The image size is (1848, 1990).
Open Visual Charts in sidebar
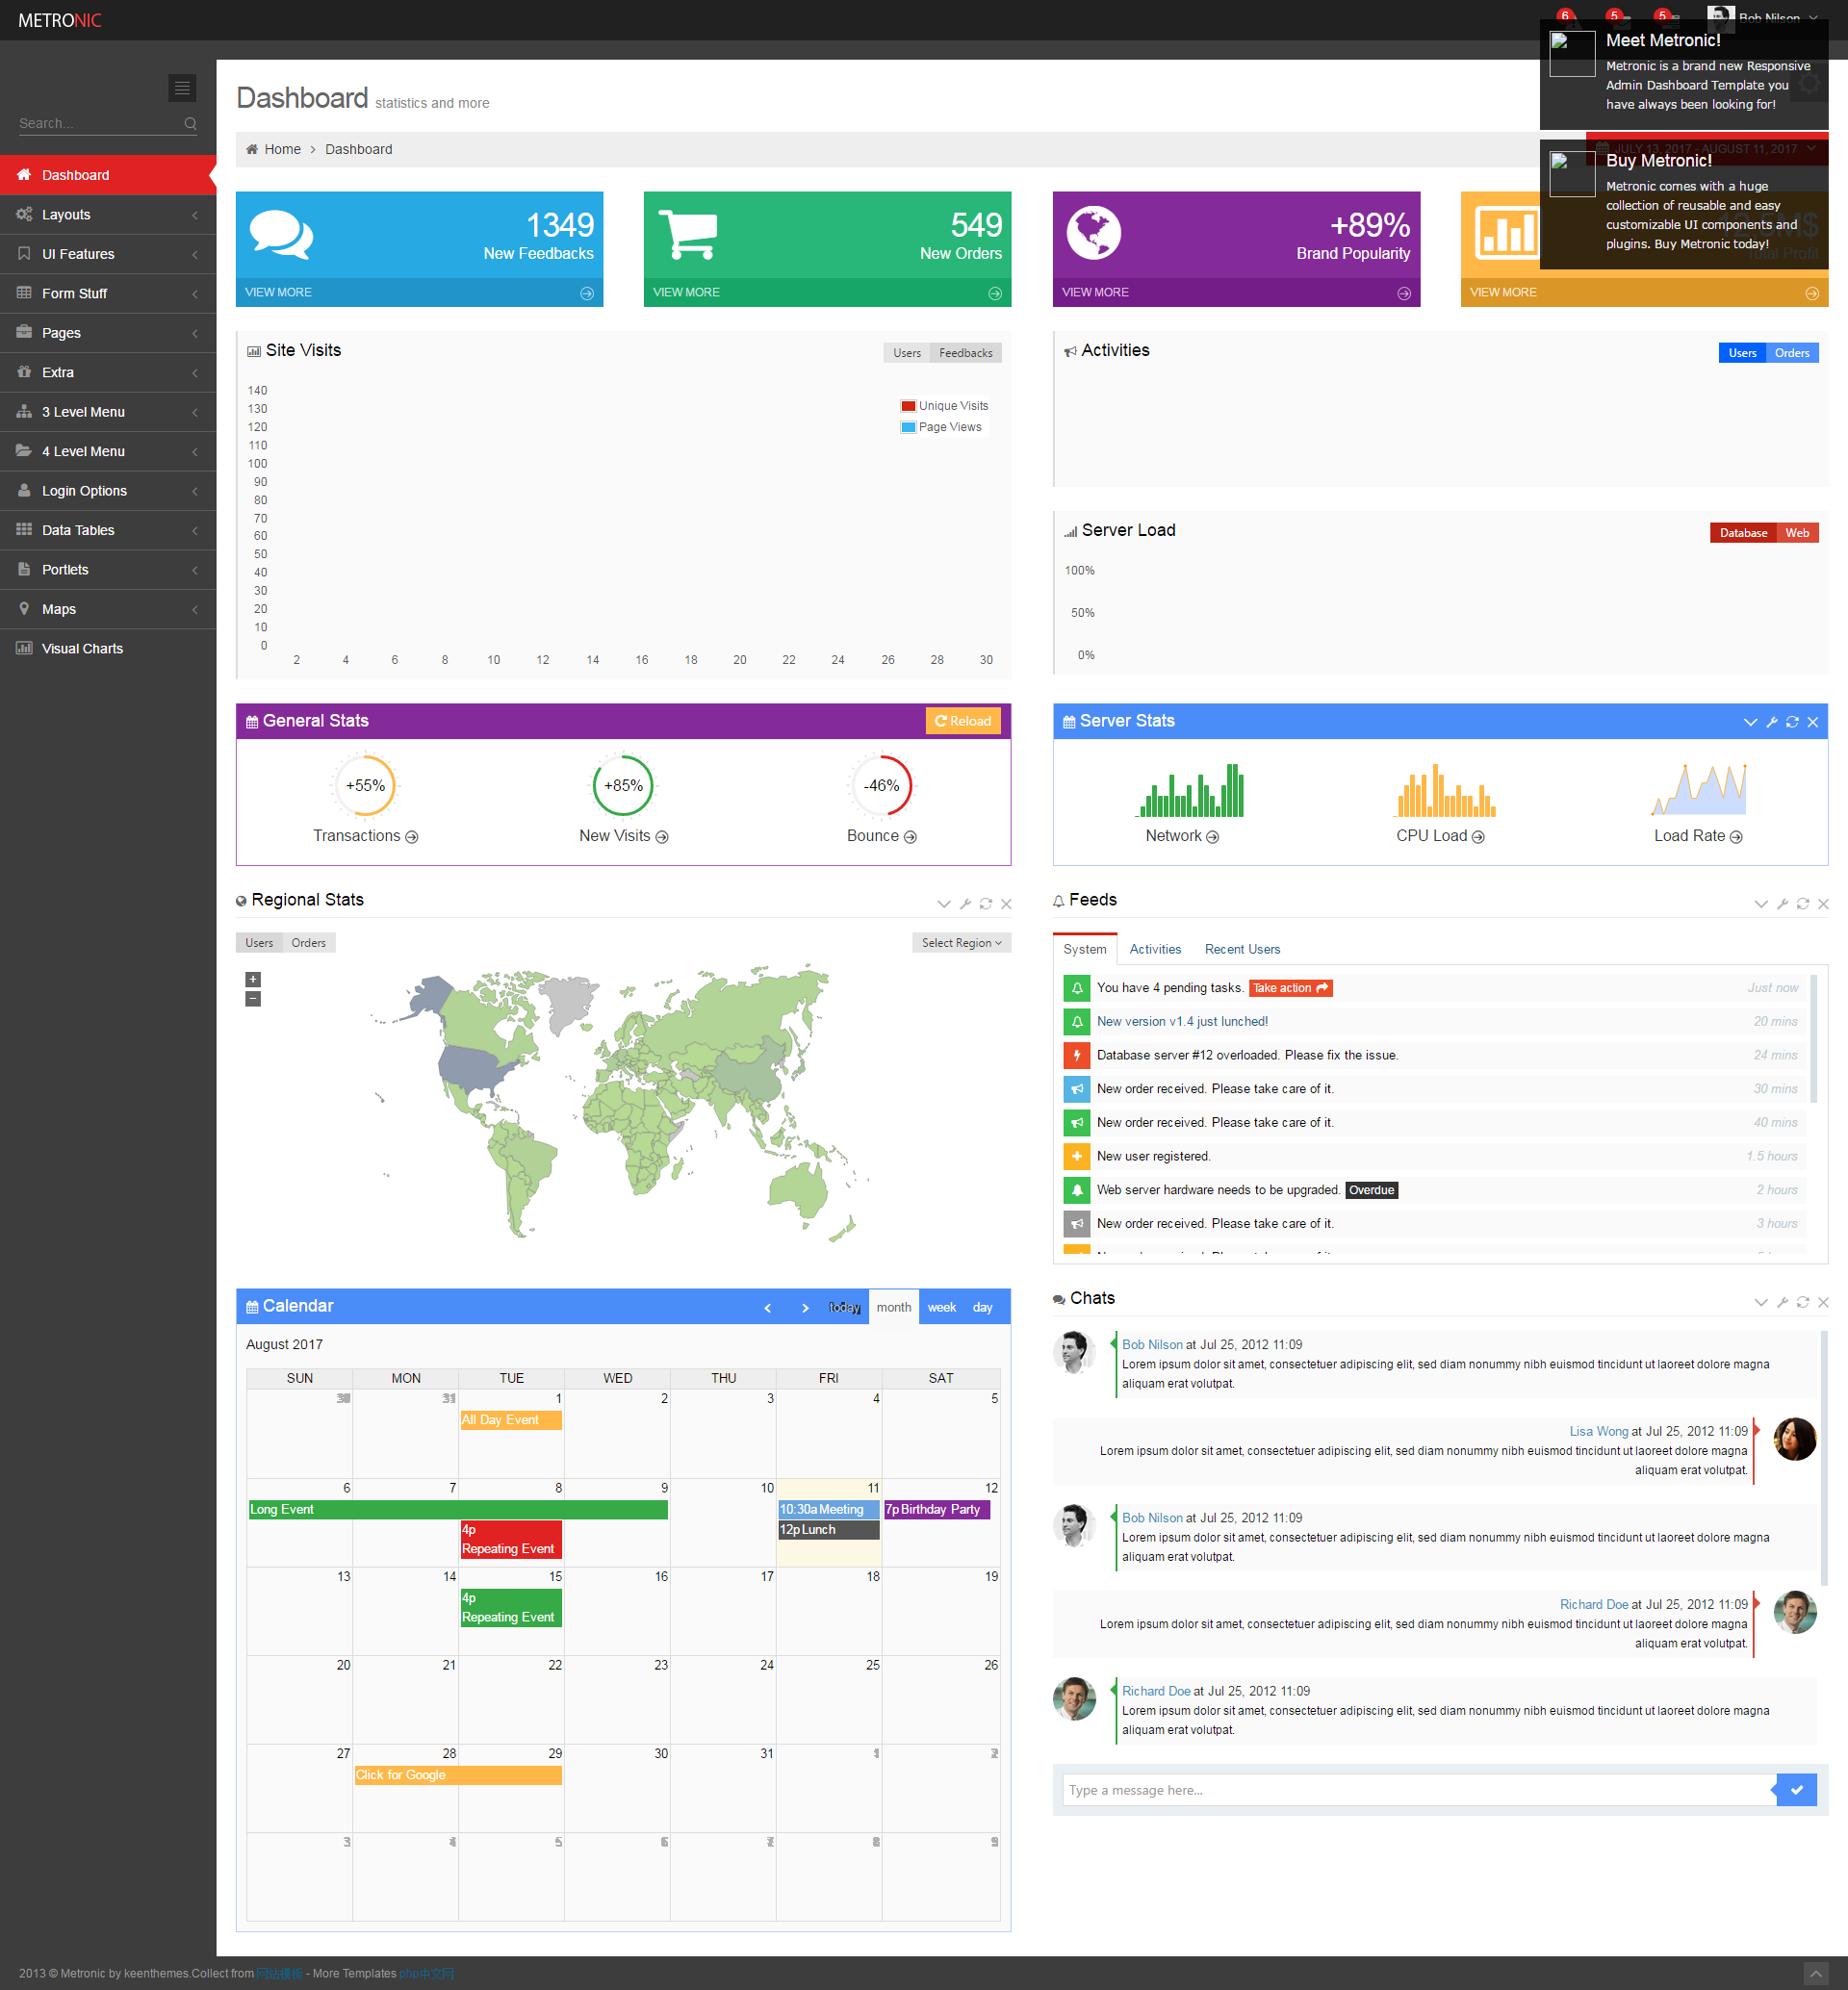tap(108, 649)
